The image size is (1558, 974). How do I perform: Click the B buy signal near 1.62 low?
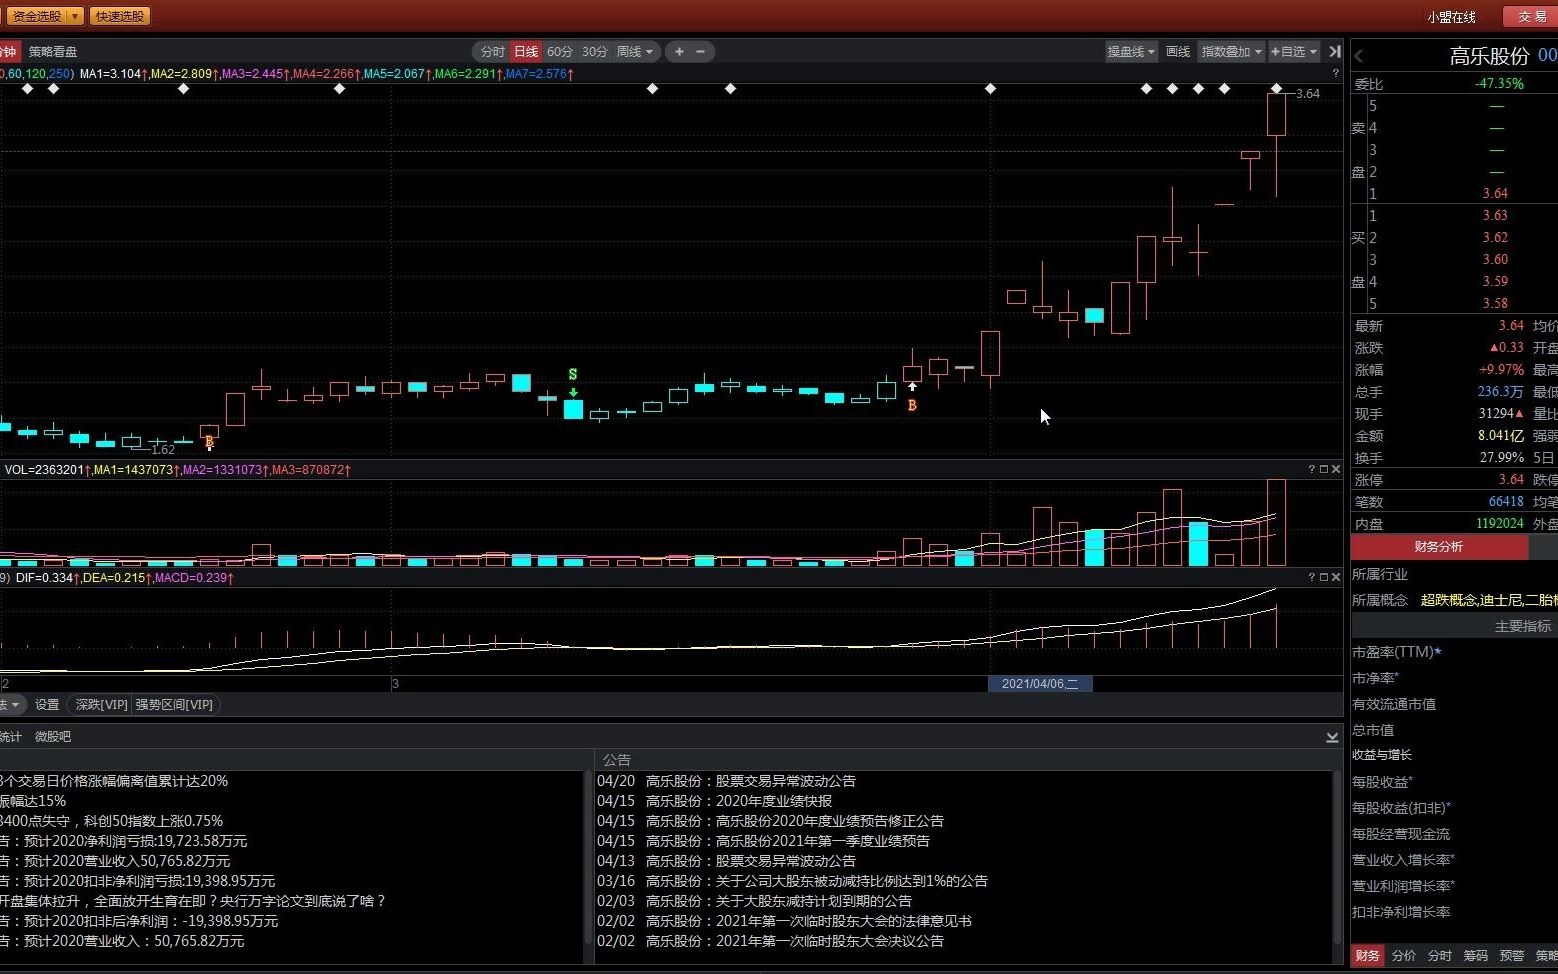(209, 441)
